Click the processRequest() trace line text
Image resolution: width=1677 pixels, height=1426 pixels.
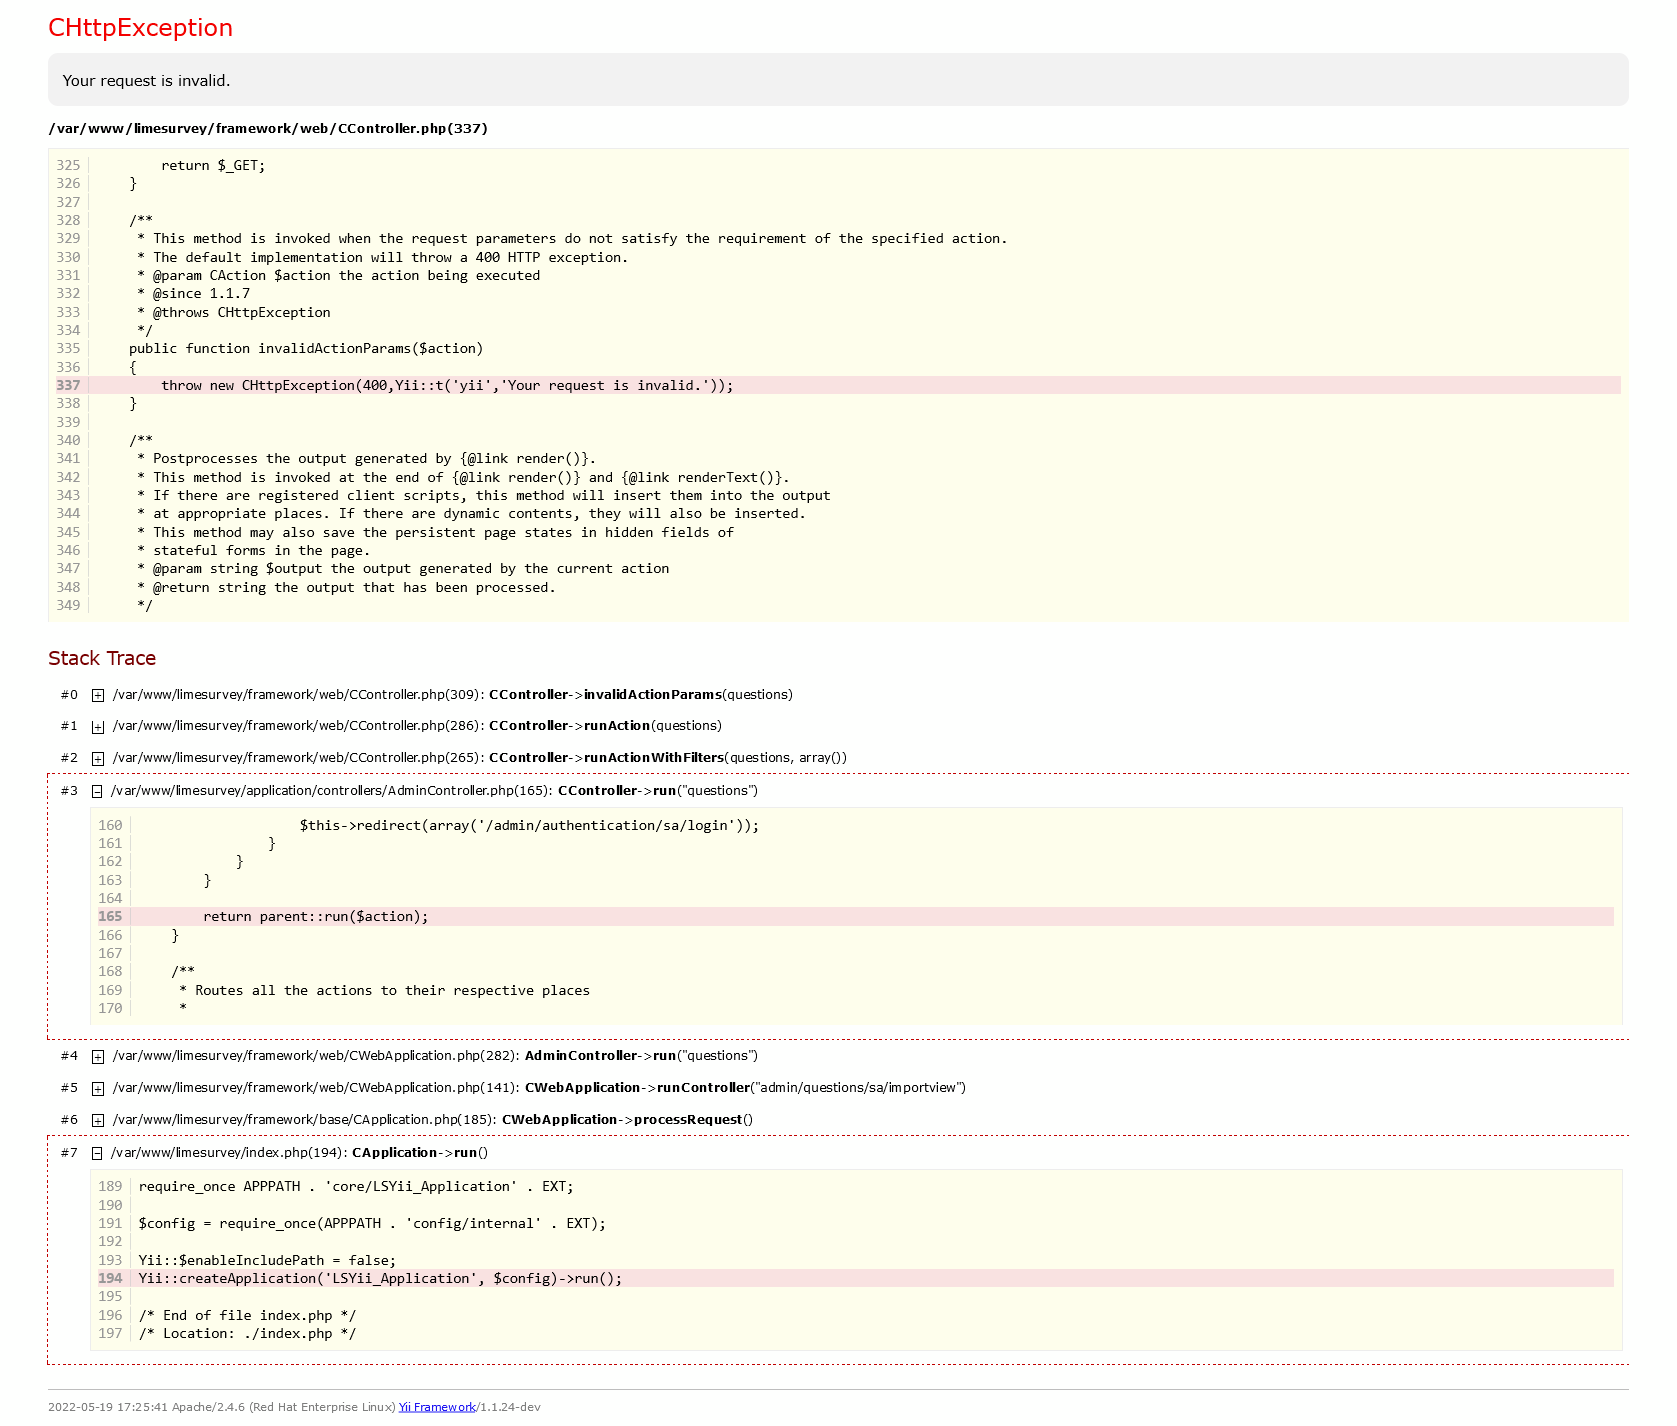[x=432, y=1120]
